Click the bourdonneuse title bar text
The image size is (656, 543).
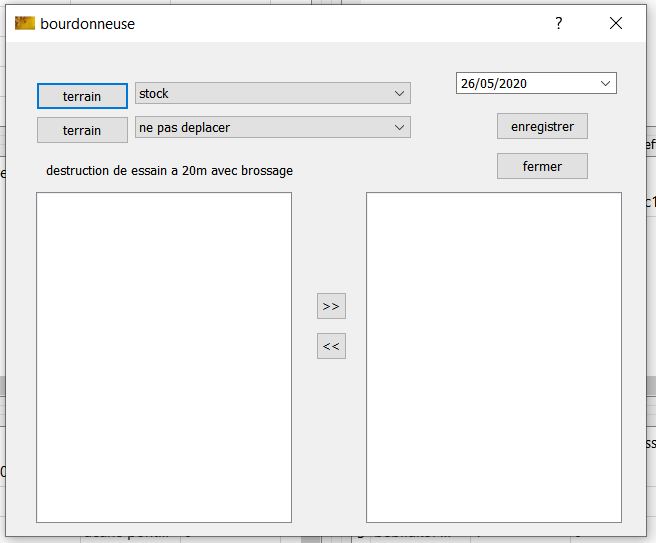pyautogui.click(x=87, y=23)
